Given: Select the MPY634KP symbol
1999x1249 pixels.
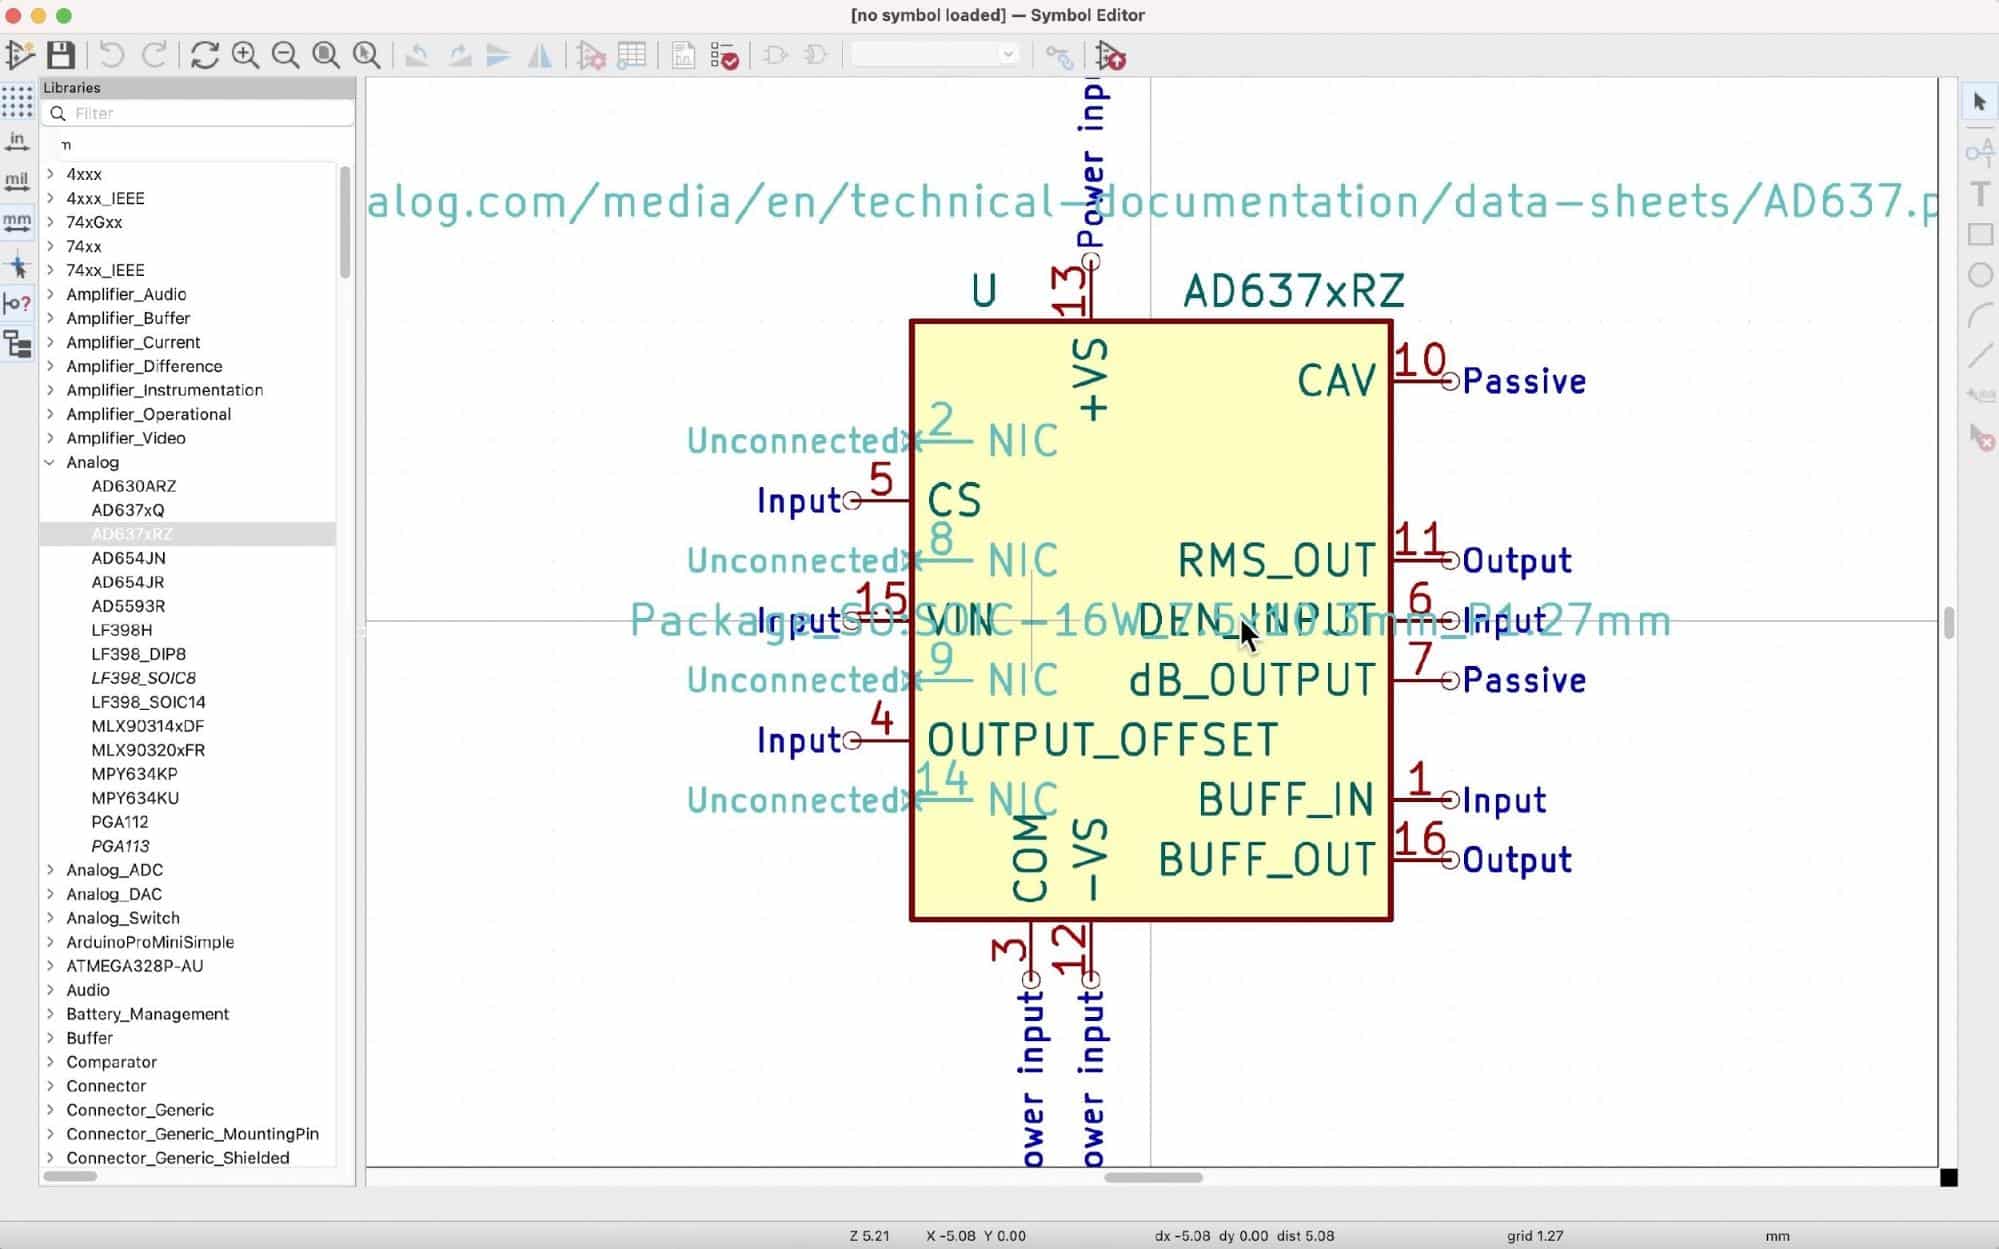Looking at the screenshot, I should (134, 774).
